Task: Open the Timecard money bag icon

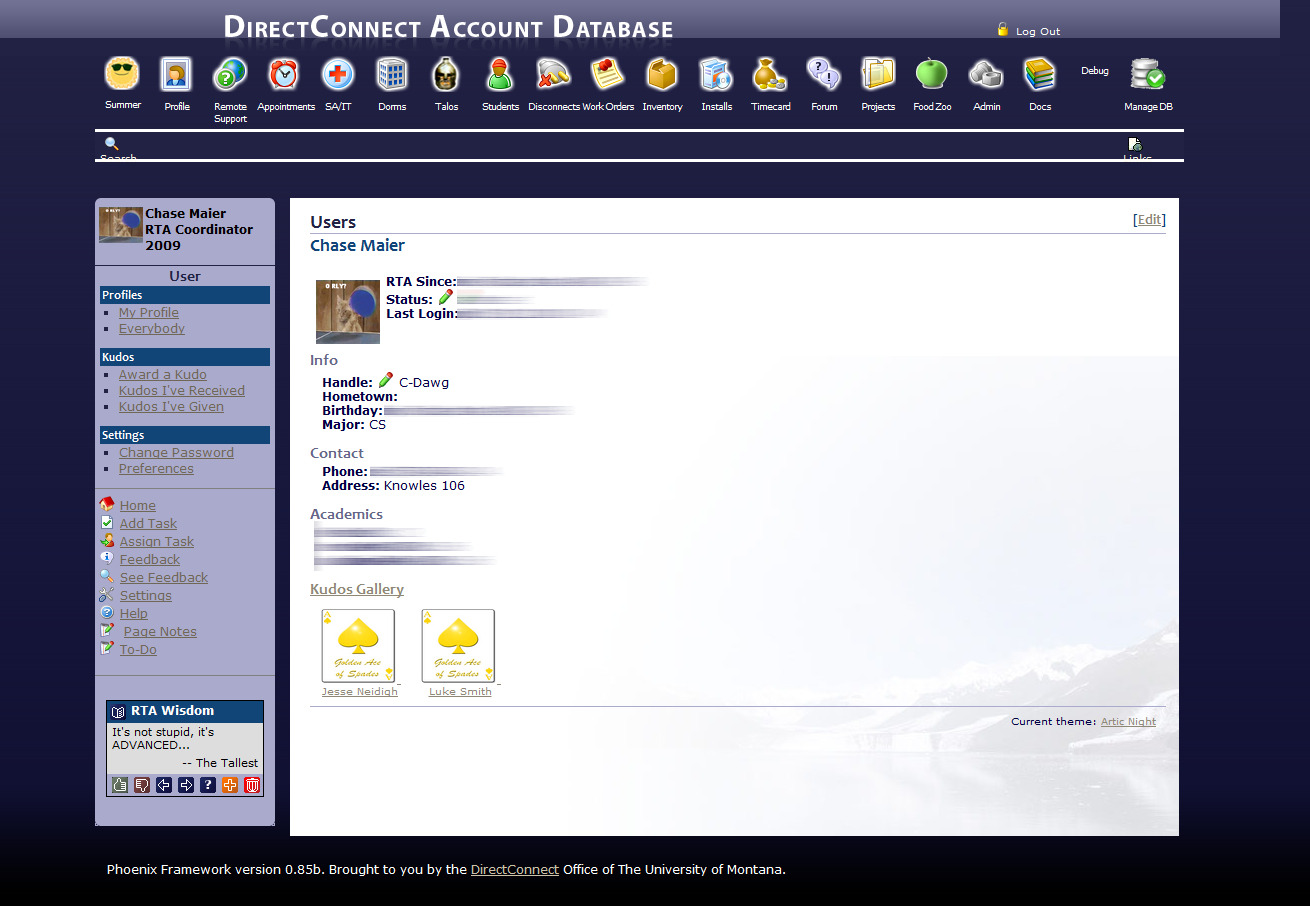Action: coord(770,74)
